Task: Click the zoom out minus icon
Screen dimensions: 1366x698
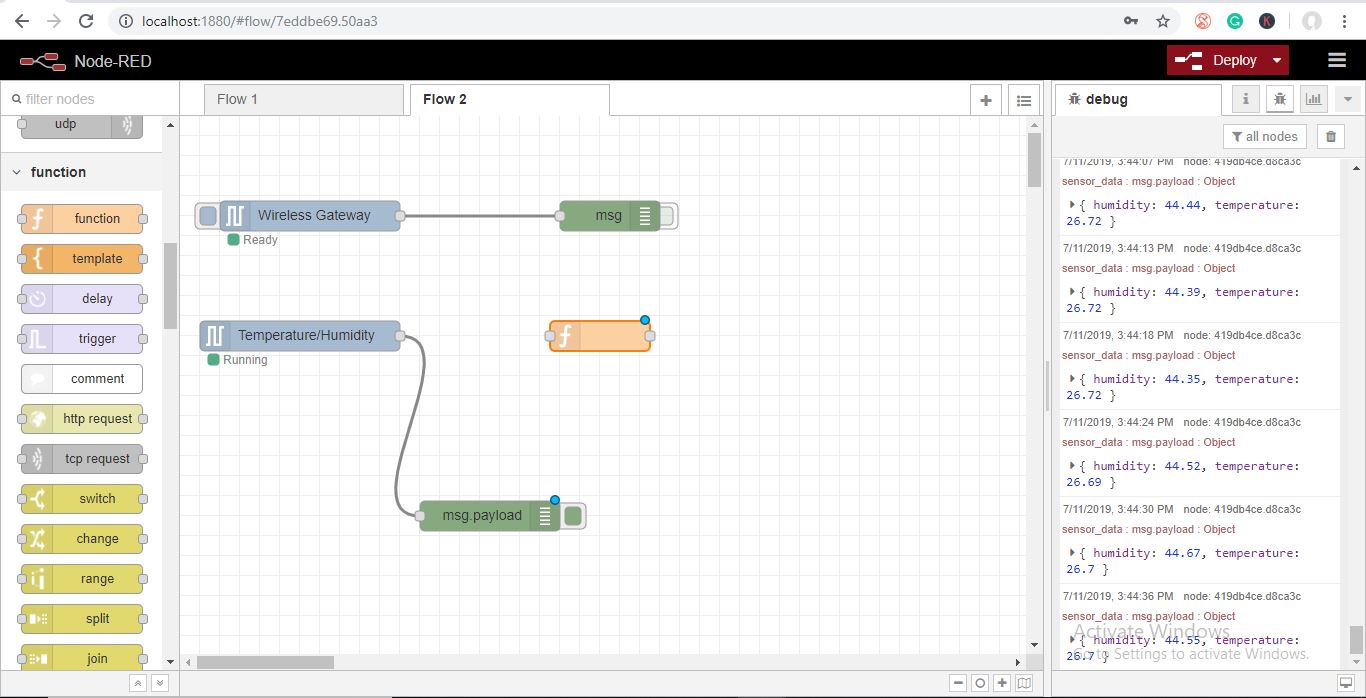Action: pyautogui.click(x=958, y=683)
